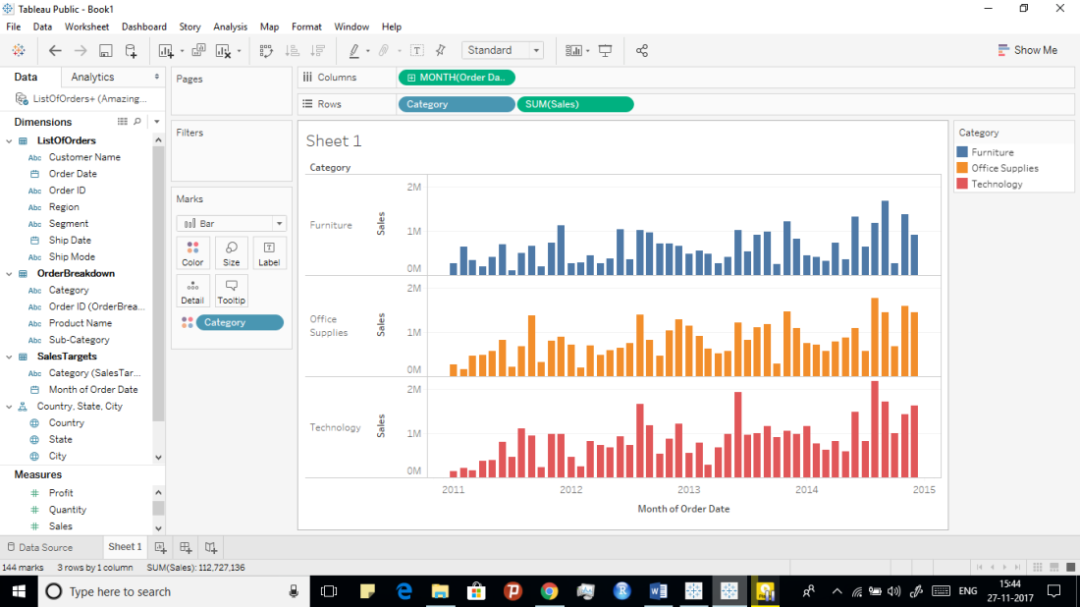1080x607 pixels.
Task: Click the Show Me button
Action: [x=1028, y=50]
